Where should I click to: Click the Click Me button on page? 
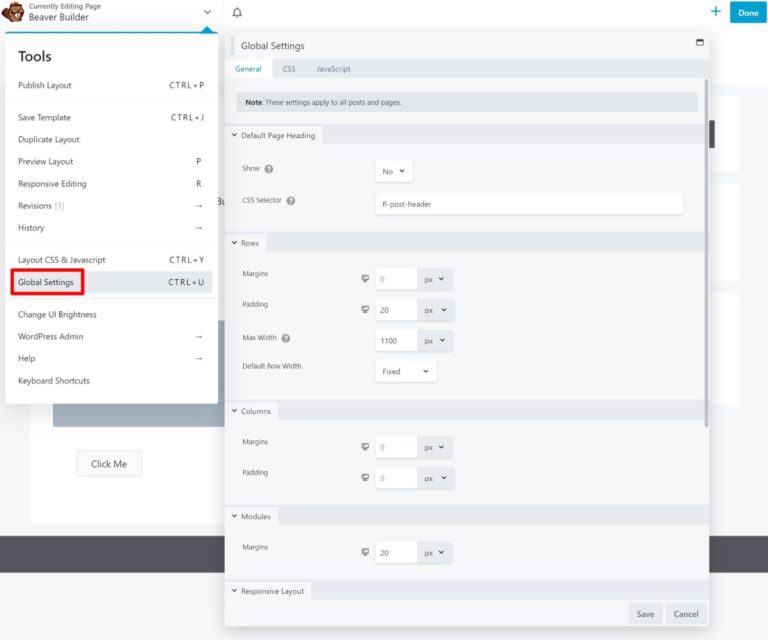coord(109,464)
